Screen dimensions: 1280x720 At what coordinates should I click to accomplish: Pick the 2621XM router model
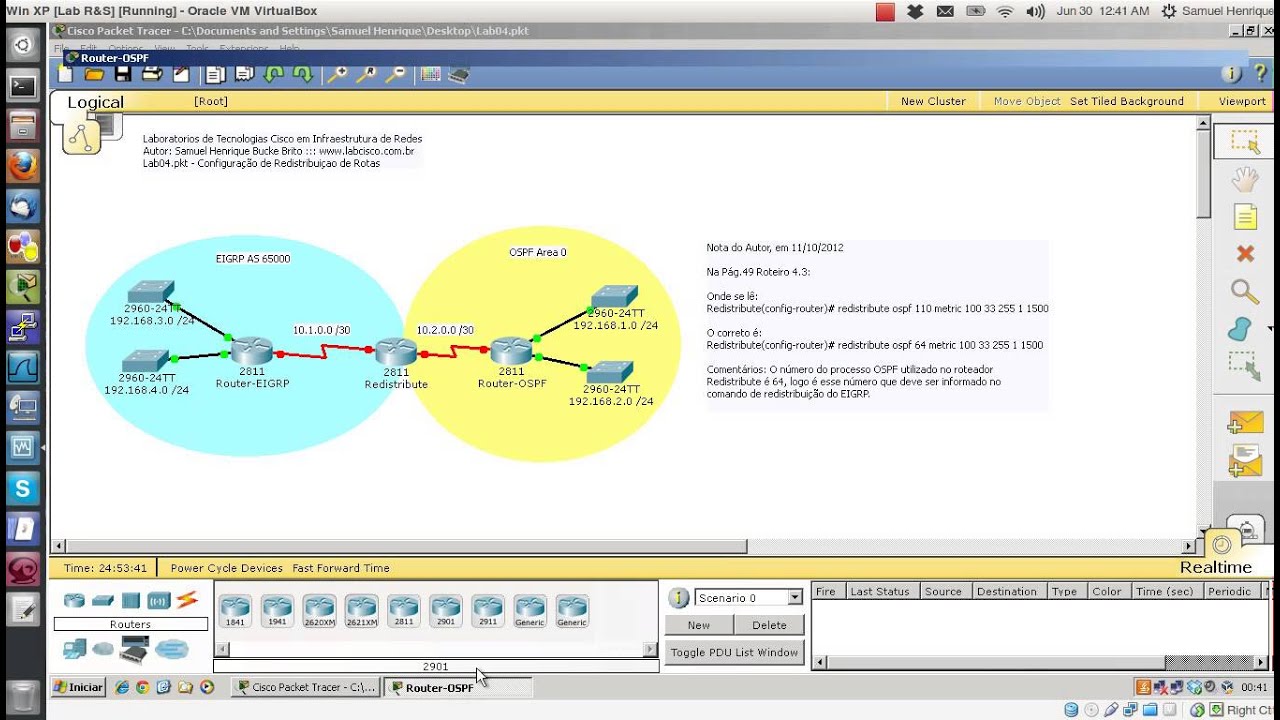pos(361,610)
